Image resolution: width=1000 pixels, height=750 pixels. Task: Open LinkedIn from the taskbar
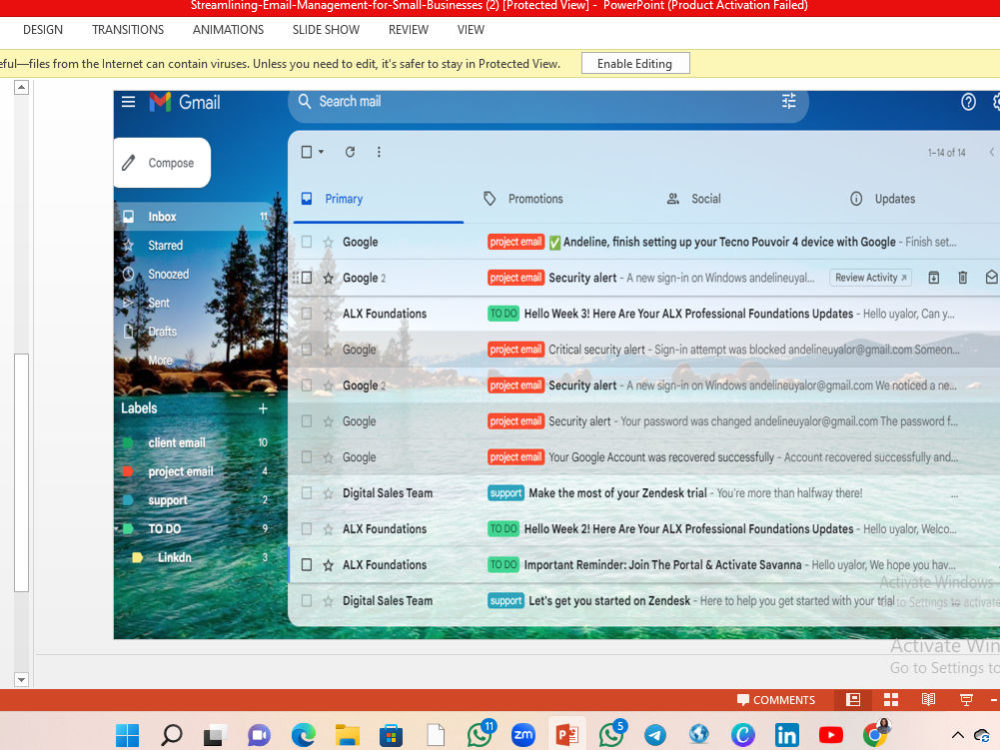tap(787, 735)
